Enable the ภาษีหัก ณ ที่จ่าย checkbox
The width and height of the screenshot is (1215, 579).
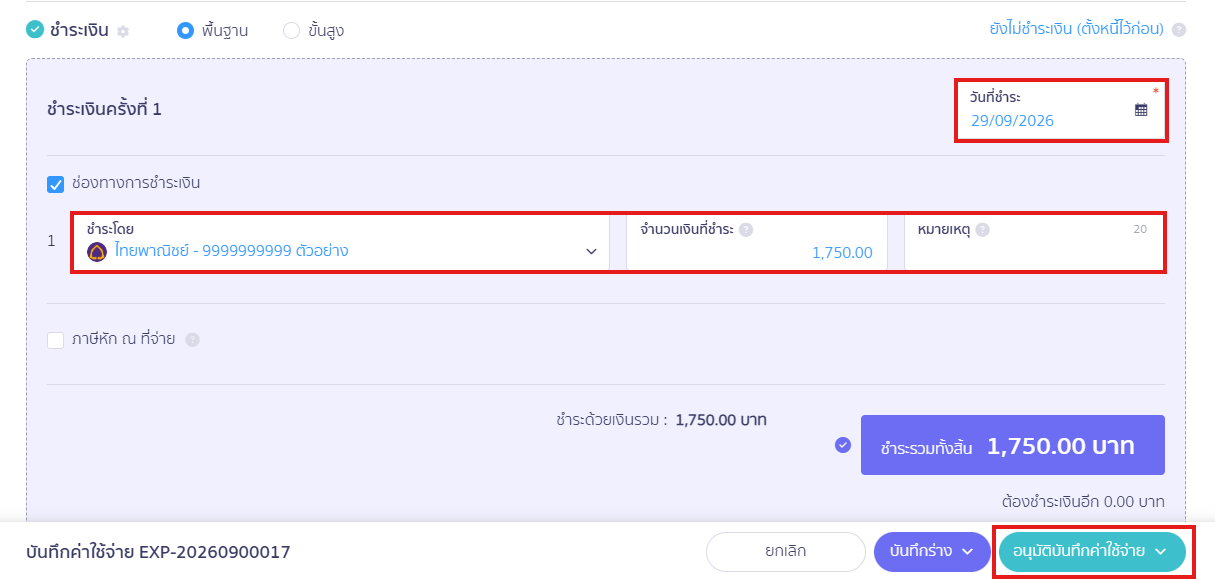pyautogui.click(x=56, y=340)
